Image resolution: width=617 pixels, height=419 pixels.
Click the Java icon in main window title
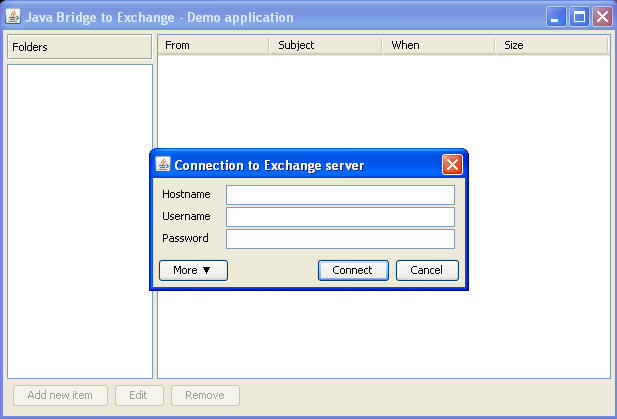[13, 17]
